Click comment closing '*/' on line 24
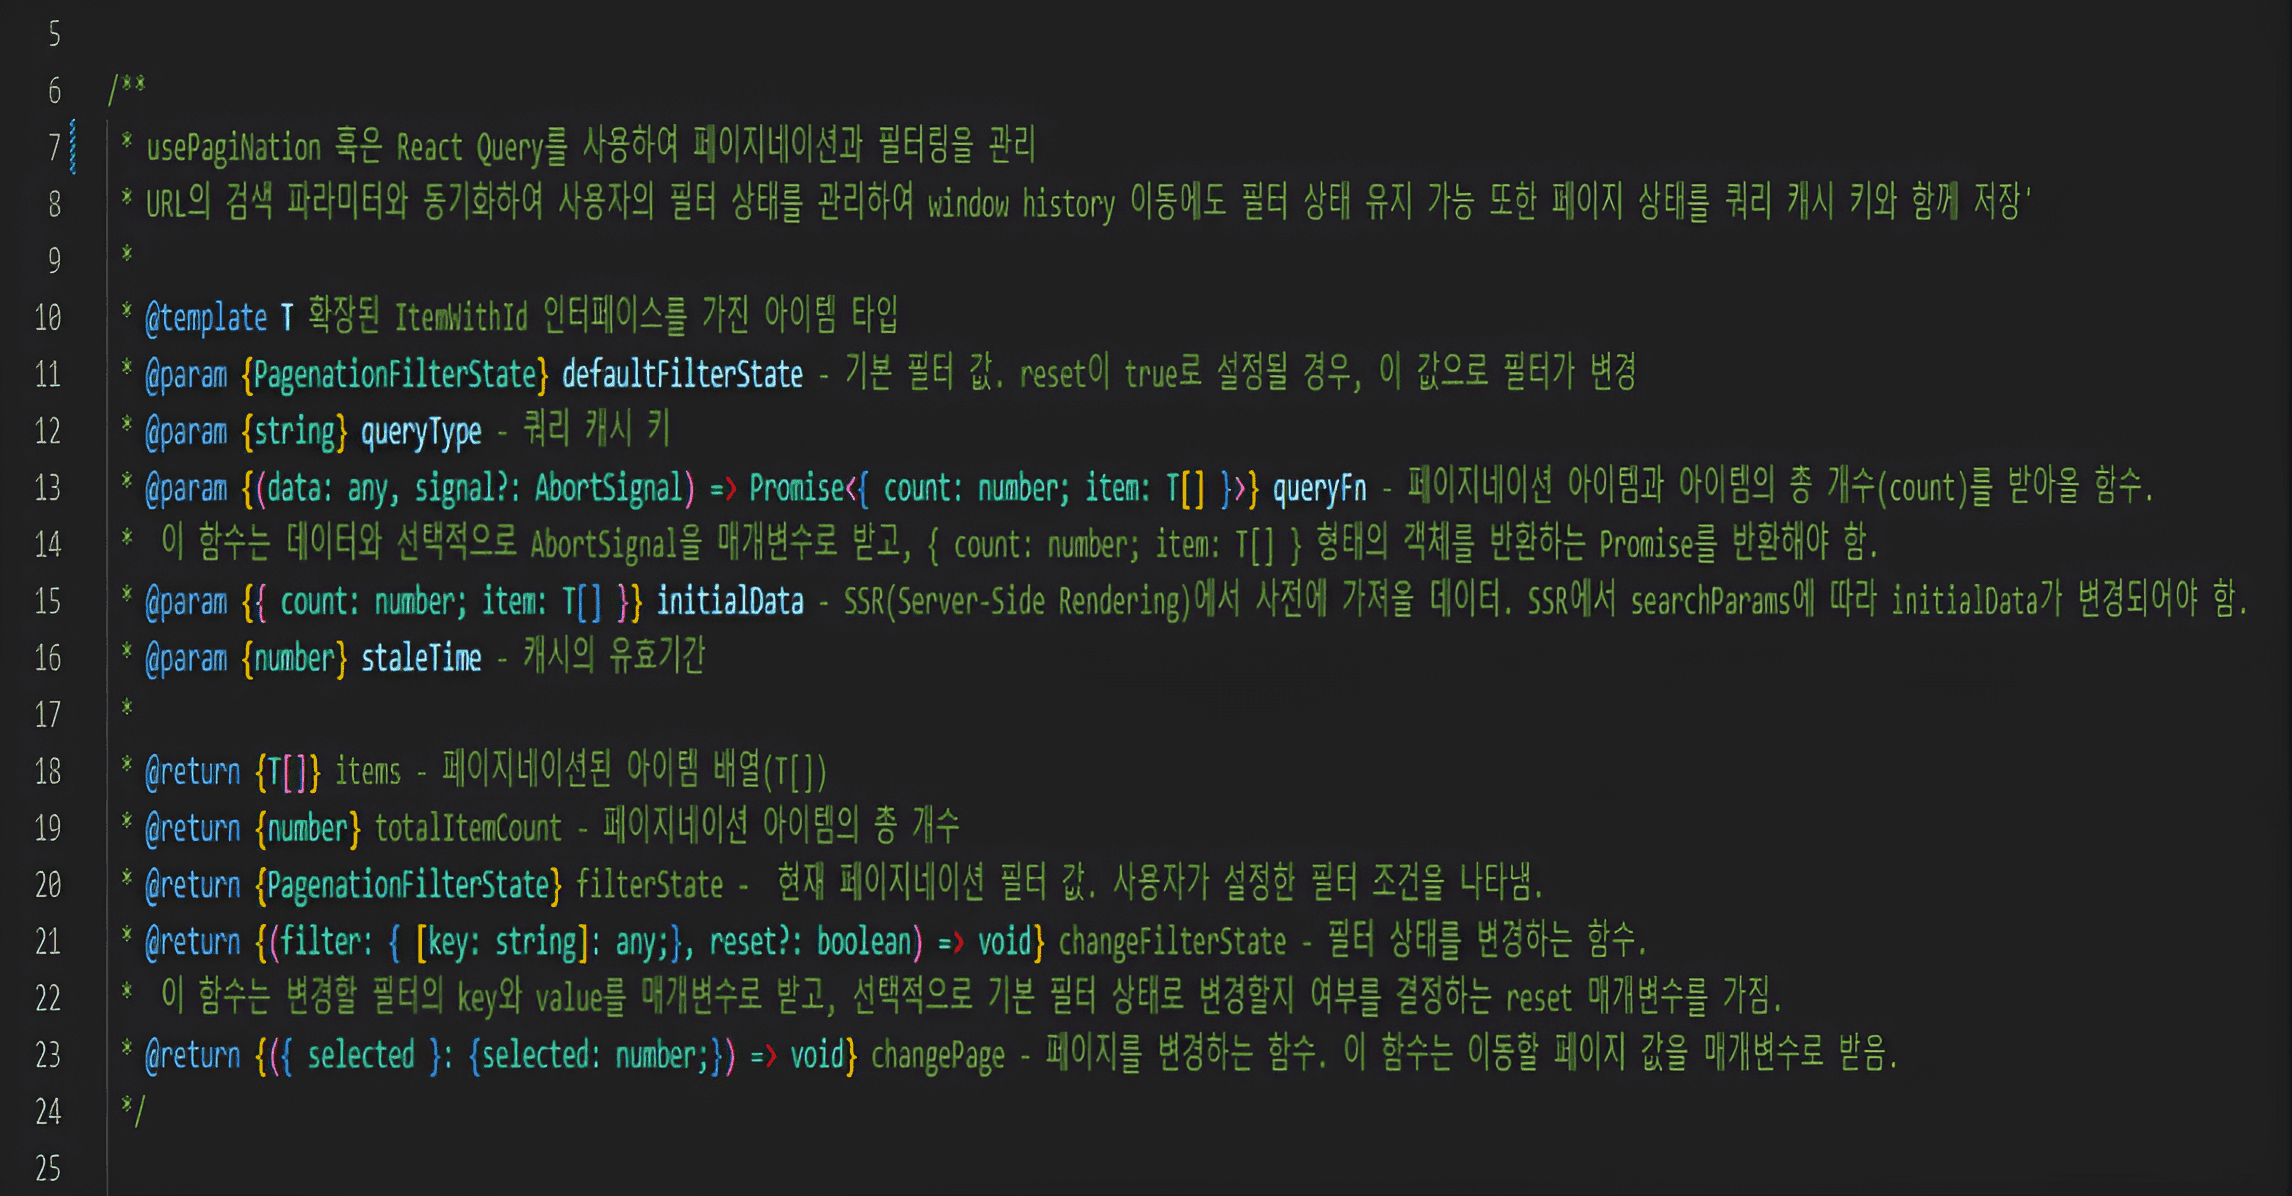This screenshot has height=1196, width=2292. pos(133,1111)
